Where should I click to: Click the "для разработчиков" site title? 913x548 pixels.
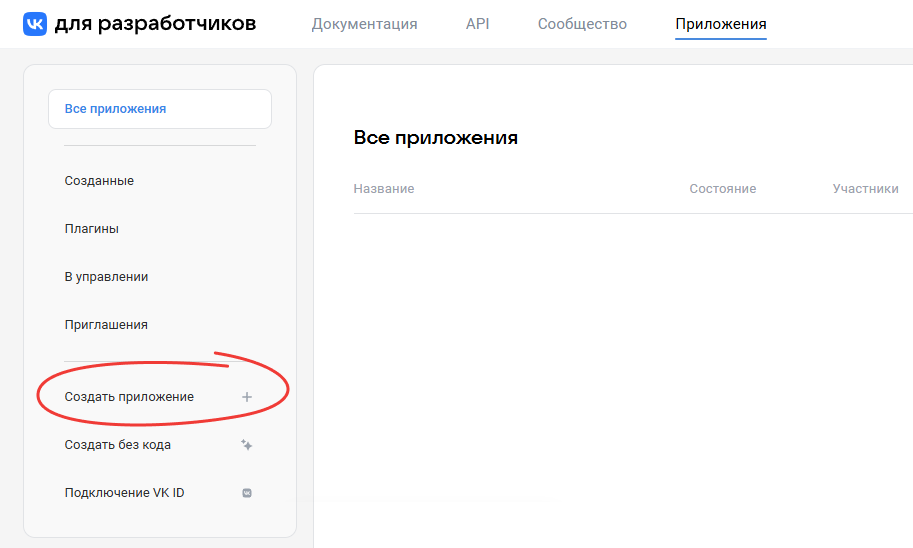(x=155, y=23)
